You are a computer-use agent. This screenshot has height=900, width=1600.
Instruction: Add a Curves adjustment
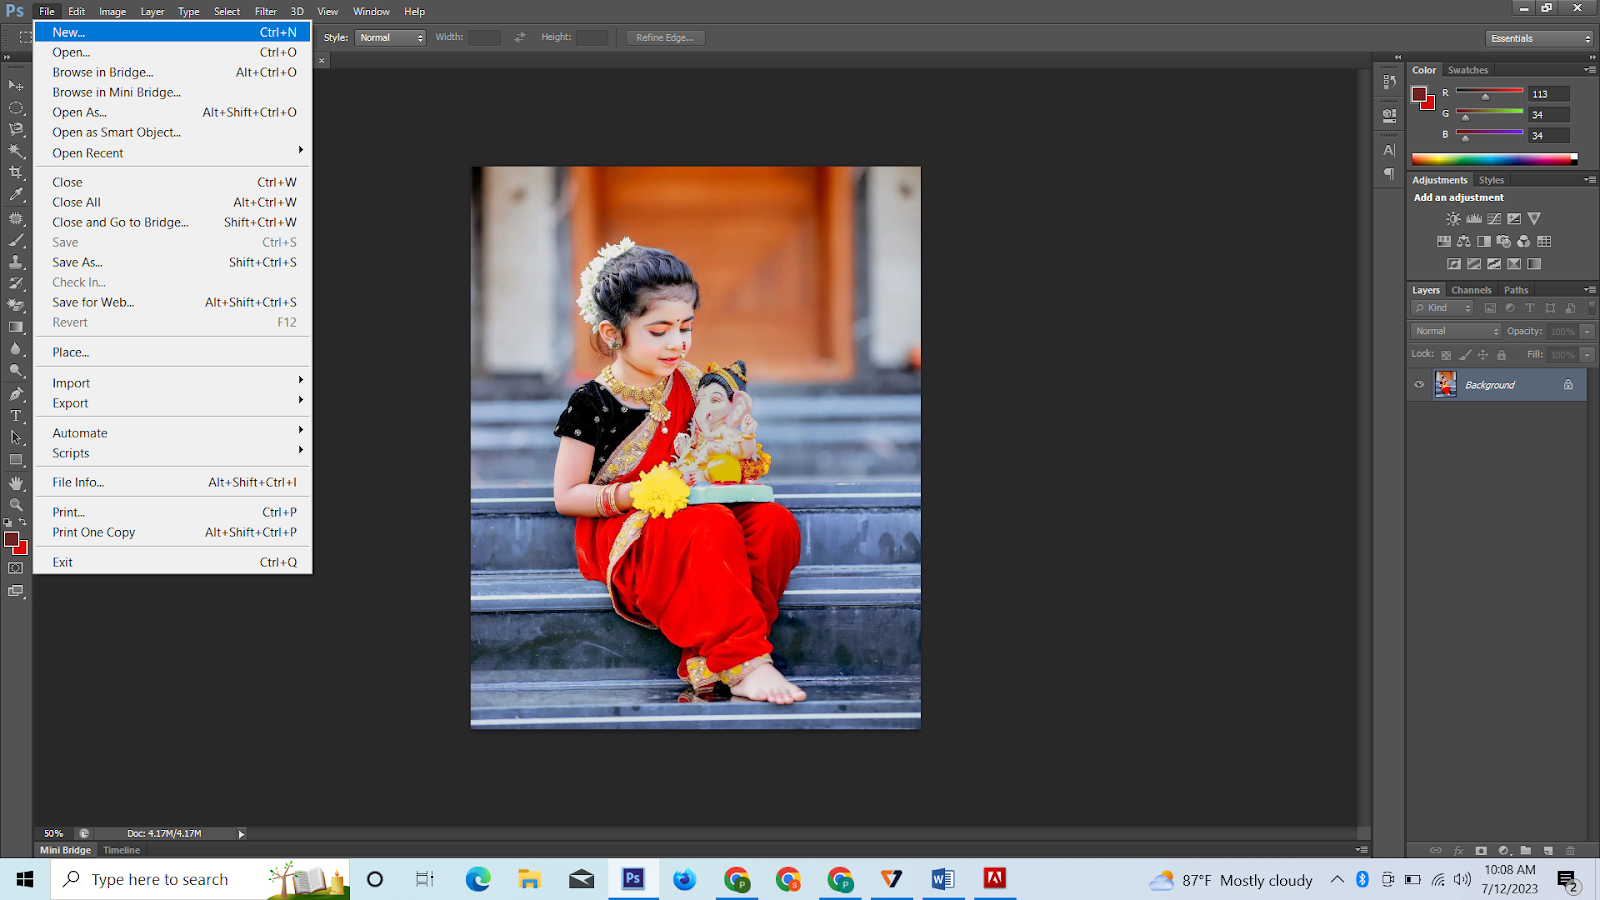pyautogui.click(x=1494, y=219)
